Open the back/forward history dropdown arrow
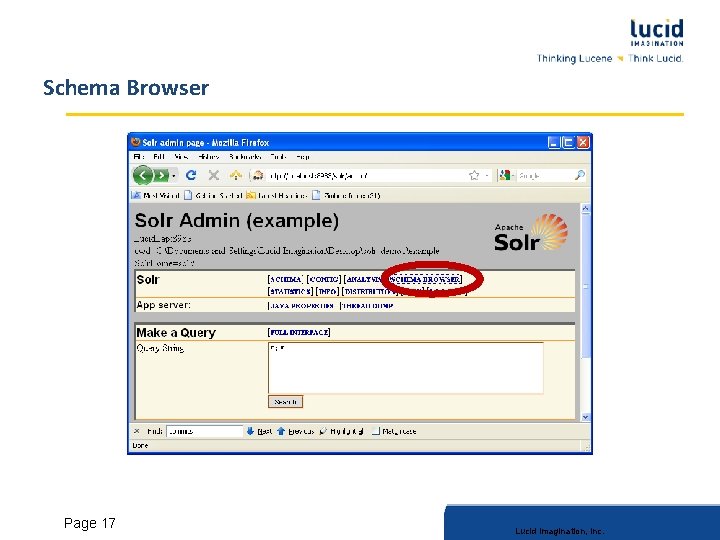Viewport: 720px width, 540px height. click(174, 176)
